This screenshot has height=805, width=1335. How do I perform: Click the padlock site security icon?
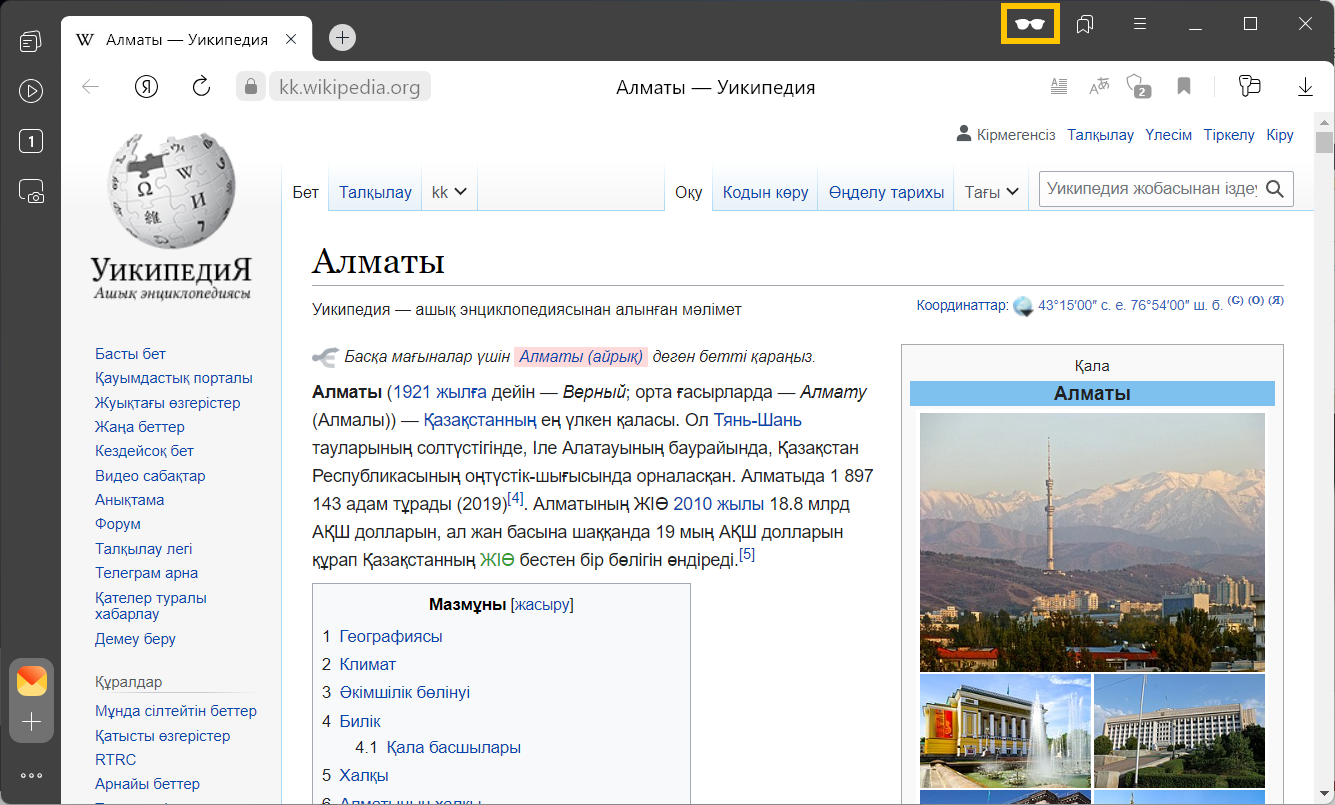click(x=251, y=86)
